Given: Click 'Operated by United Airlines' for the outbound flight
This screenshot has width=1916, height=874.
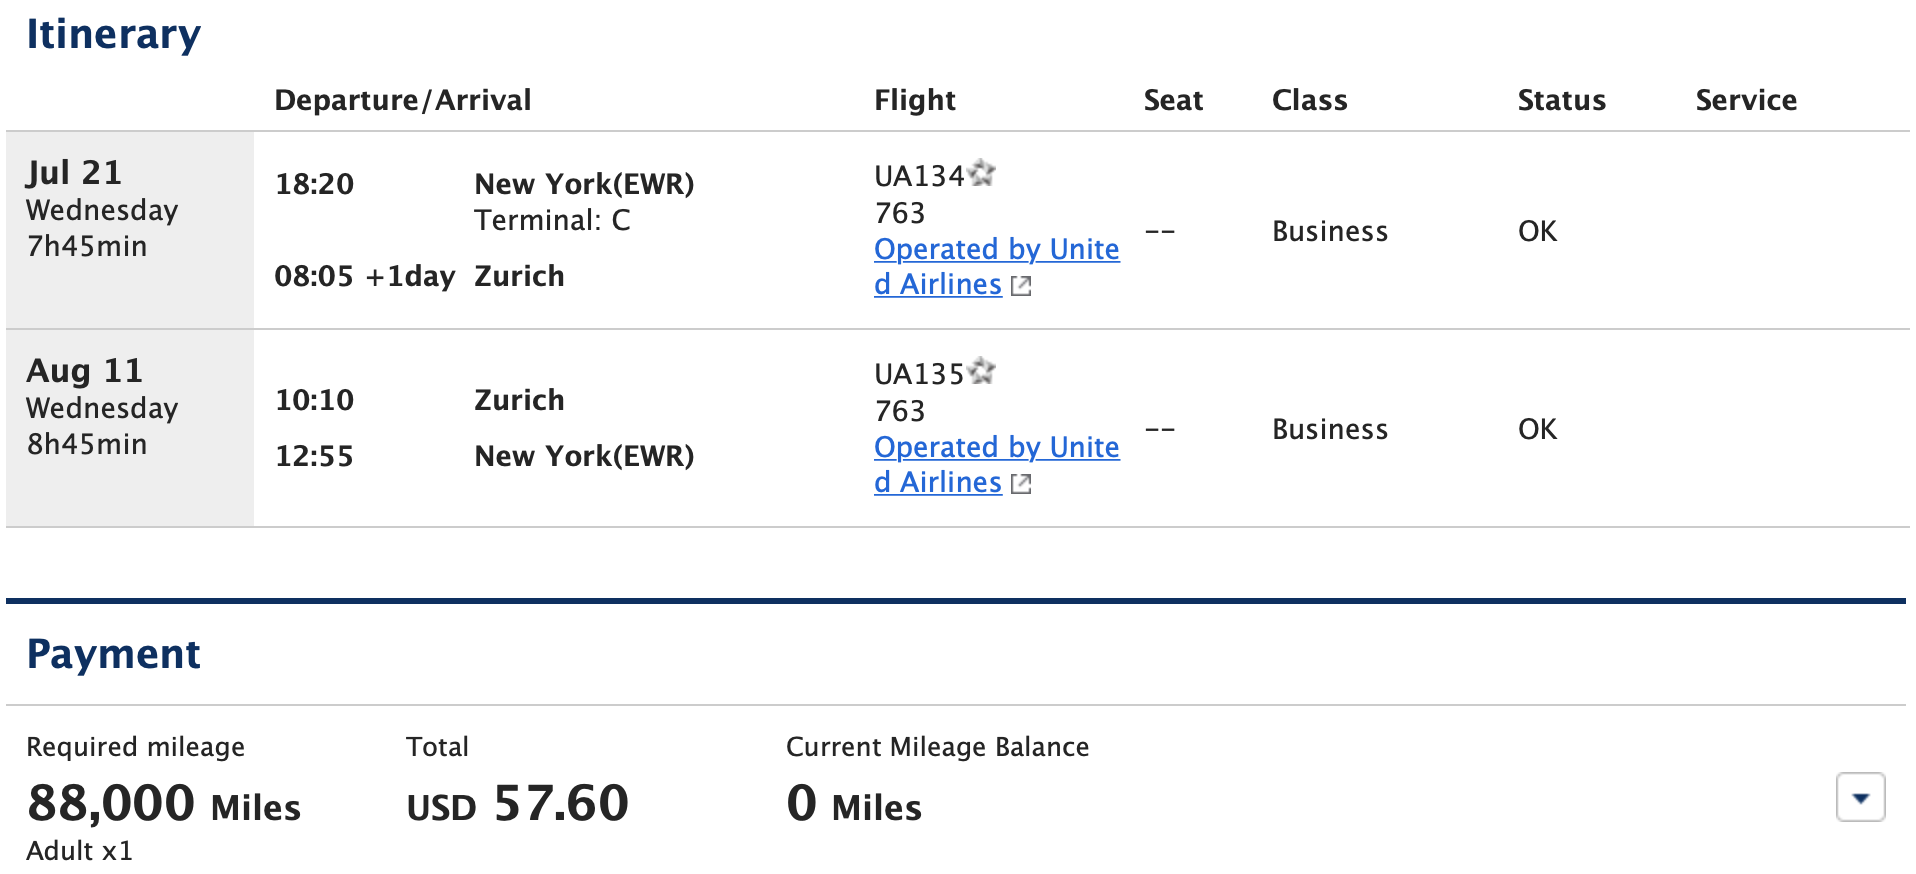Looking at the screenshot, I should point(995,266).
